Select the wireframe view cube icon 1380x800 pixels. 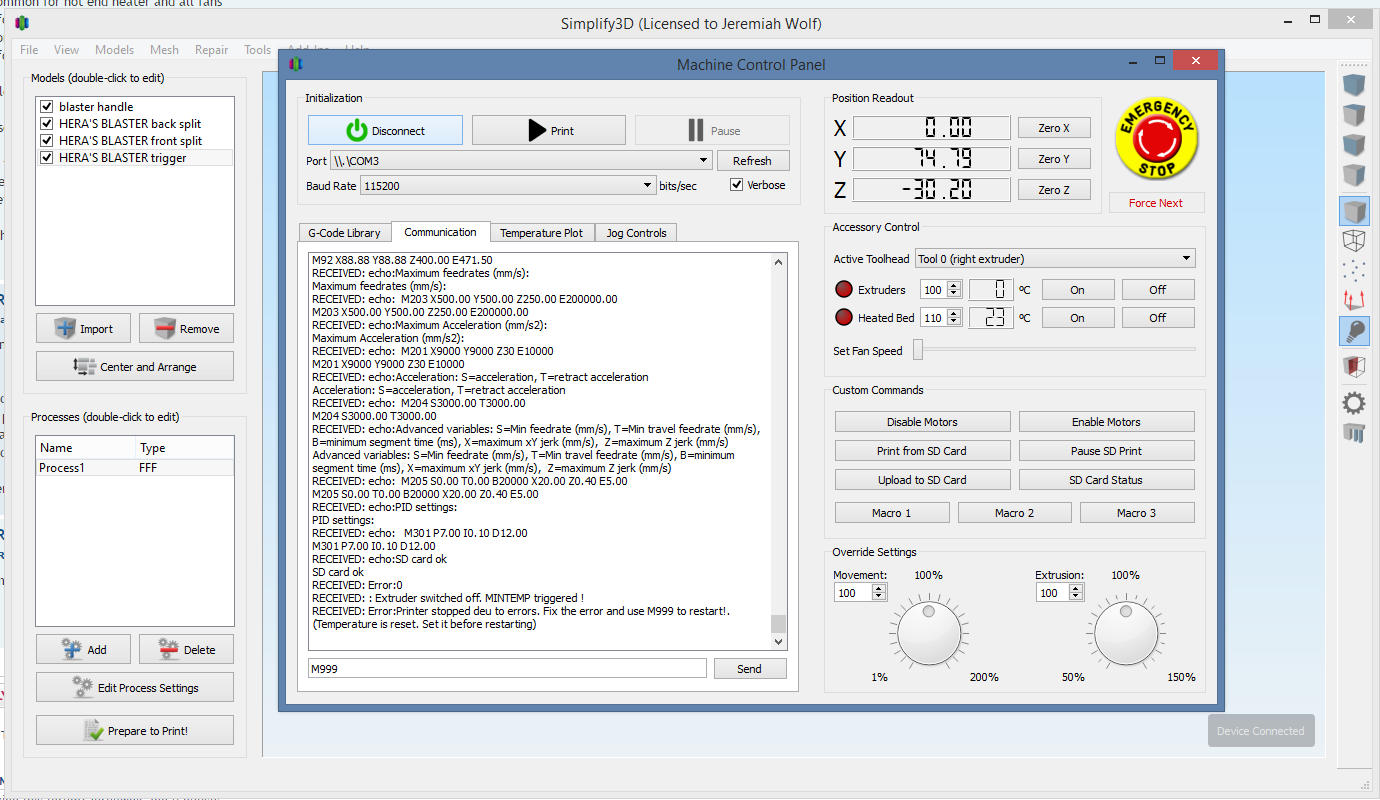point(1354,240)
